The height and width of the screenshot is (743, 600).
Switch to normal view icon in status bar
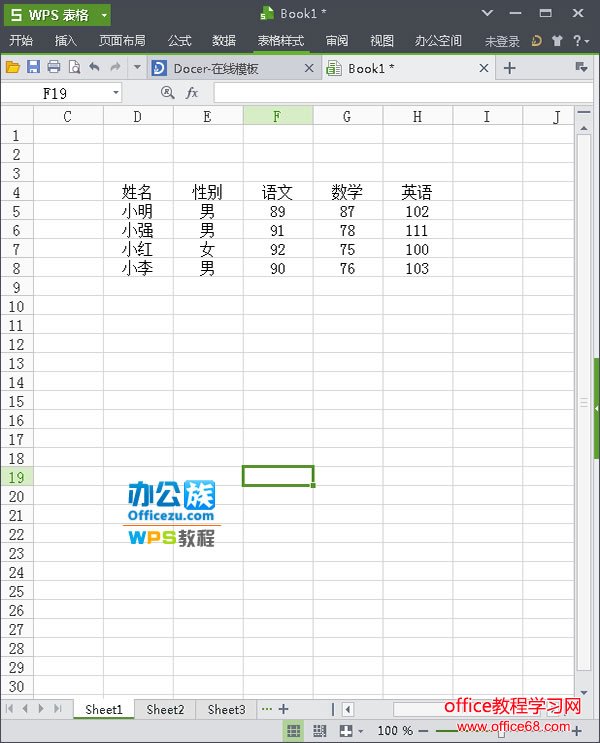pos(293,731)
